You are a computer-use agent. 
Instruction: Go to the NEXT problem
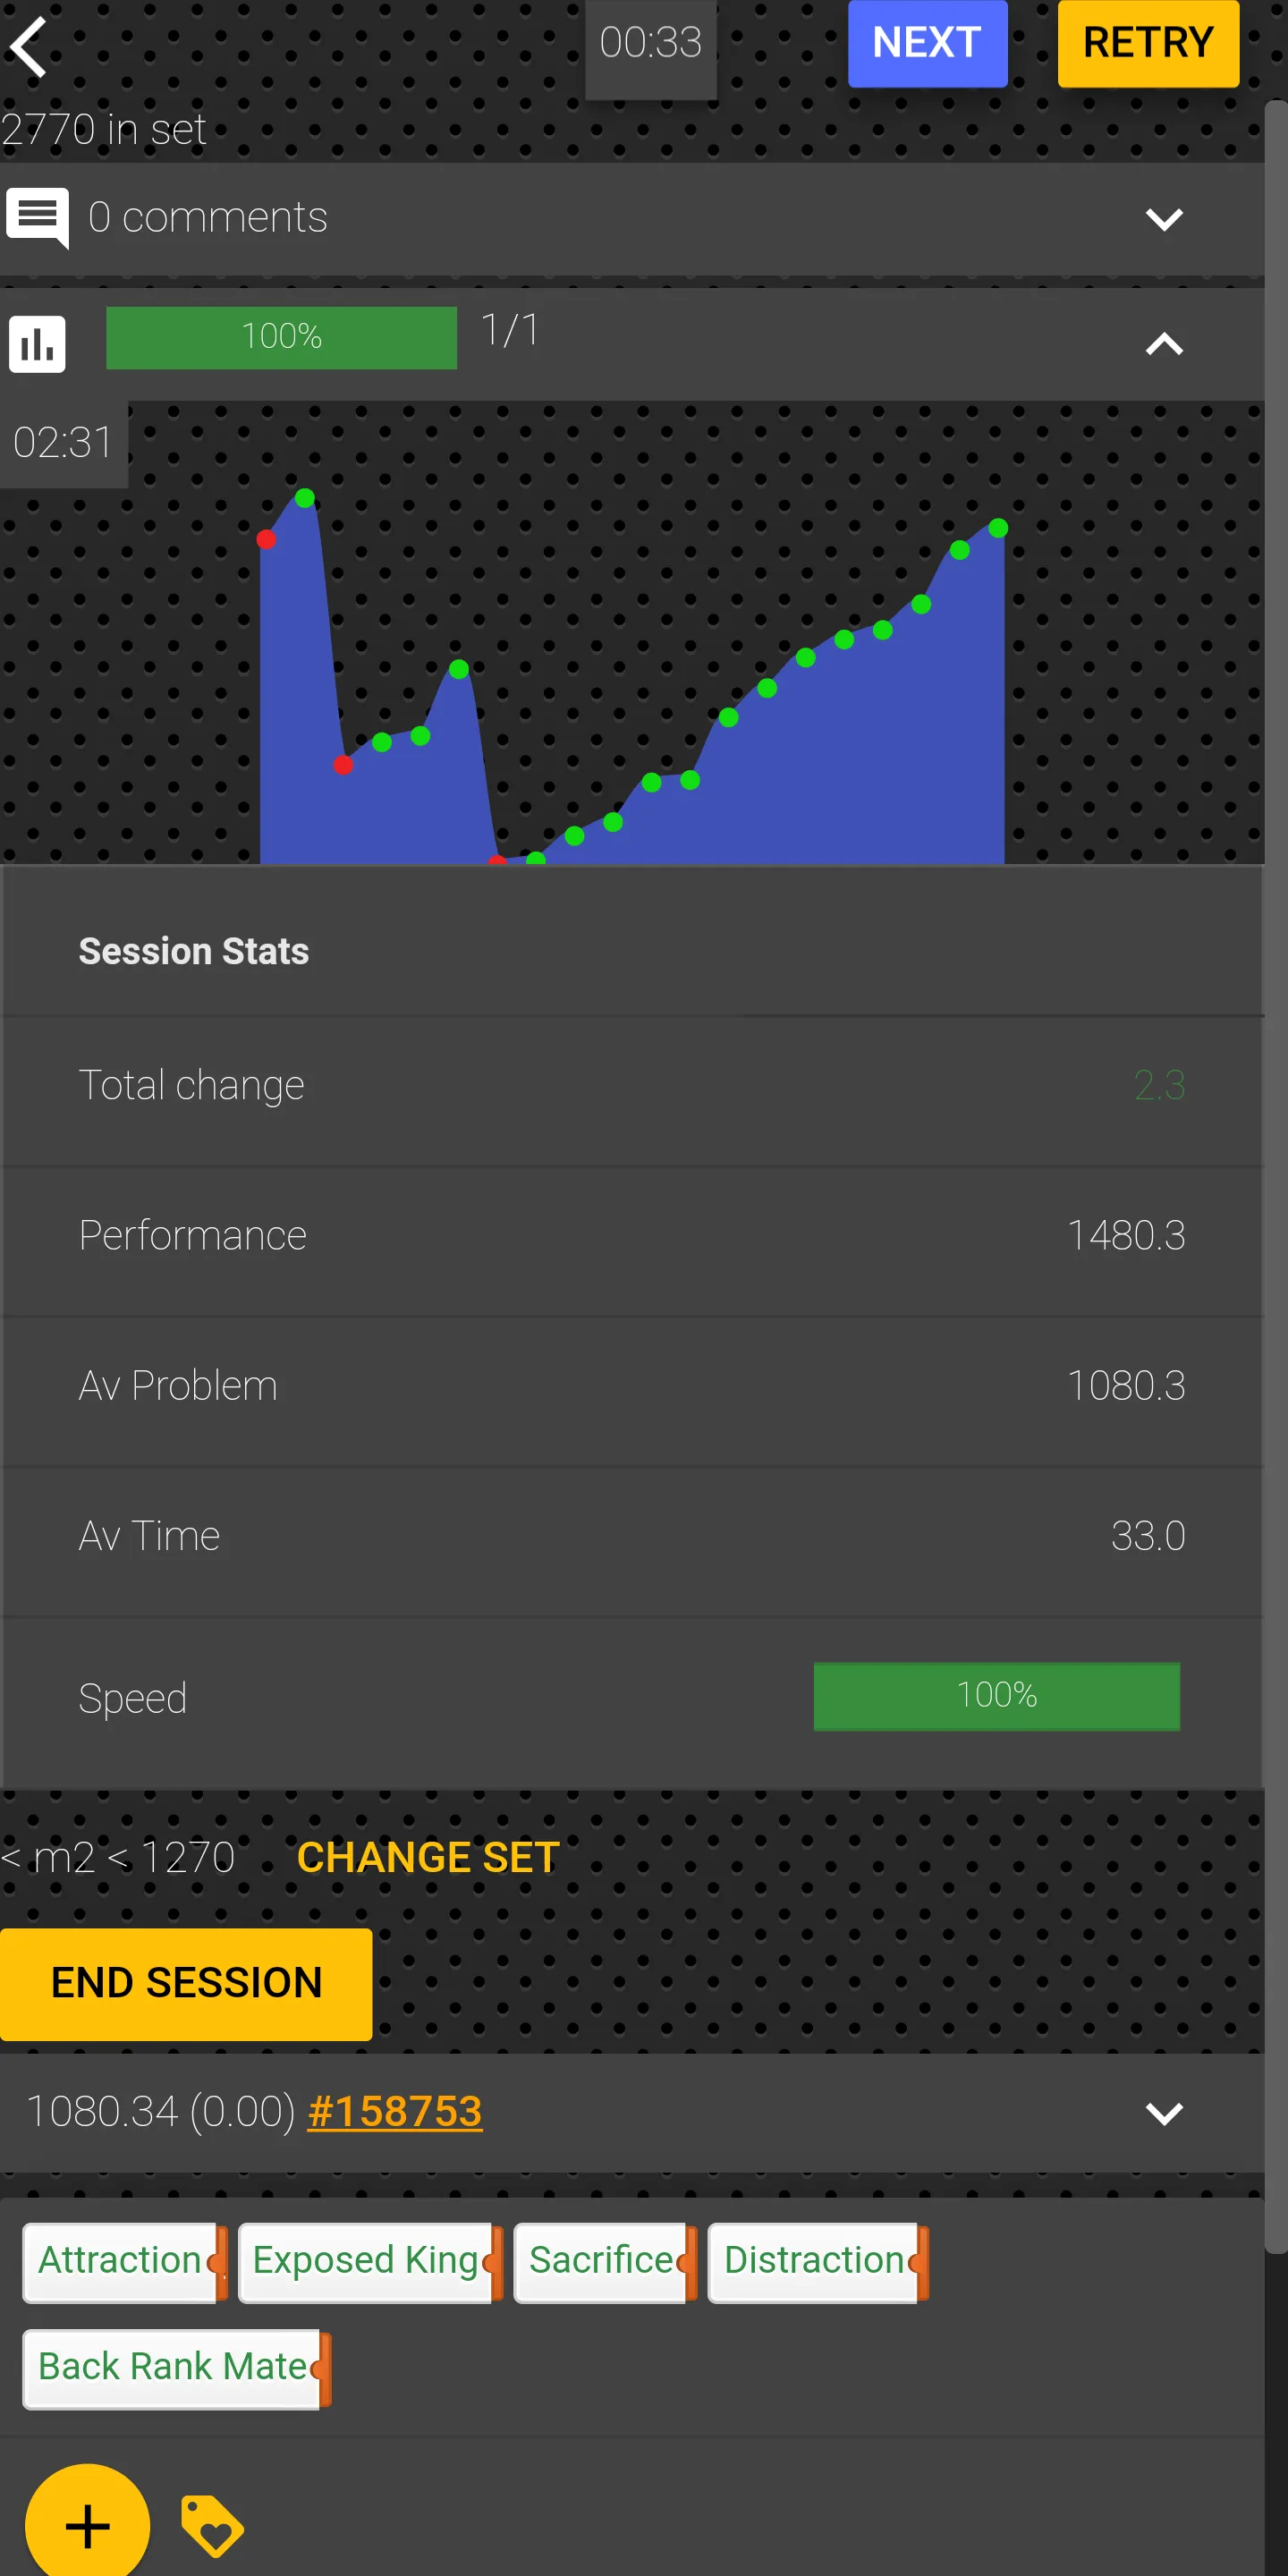[x=927, y=44]
